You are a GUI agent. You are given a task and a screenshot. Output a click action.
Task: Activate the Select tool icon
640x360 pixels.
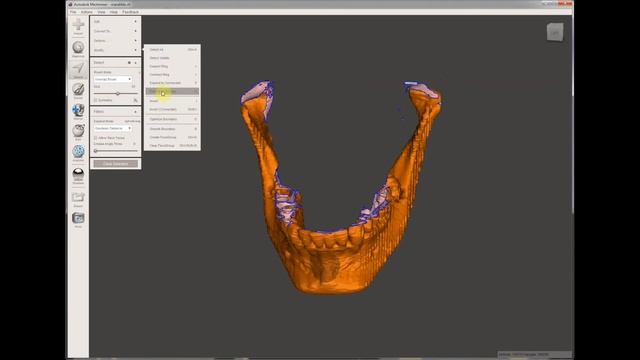coord(78,69)
